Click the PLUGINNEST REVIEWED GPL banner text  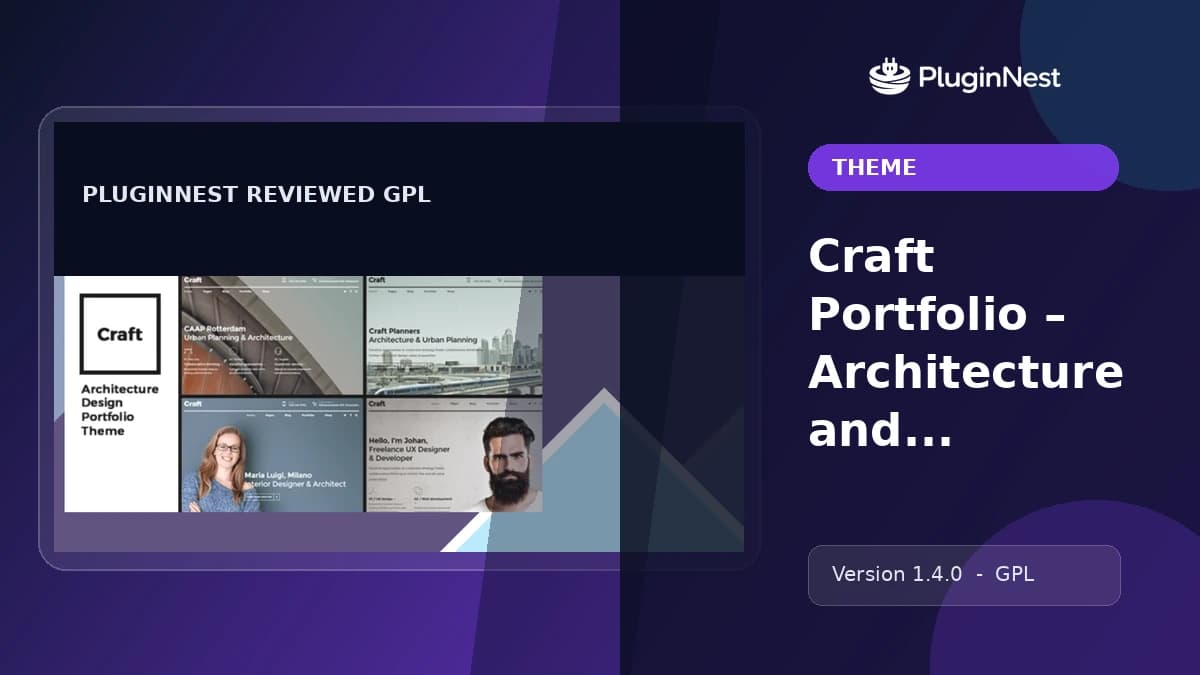pos(256,195)
